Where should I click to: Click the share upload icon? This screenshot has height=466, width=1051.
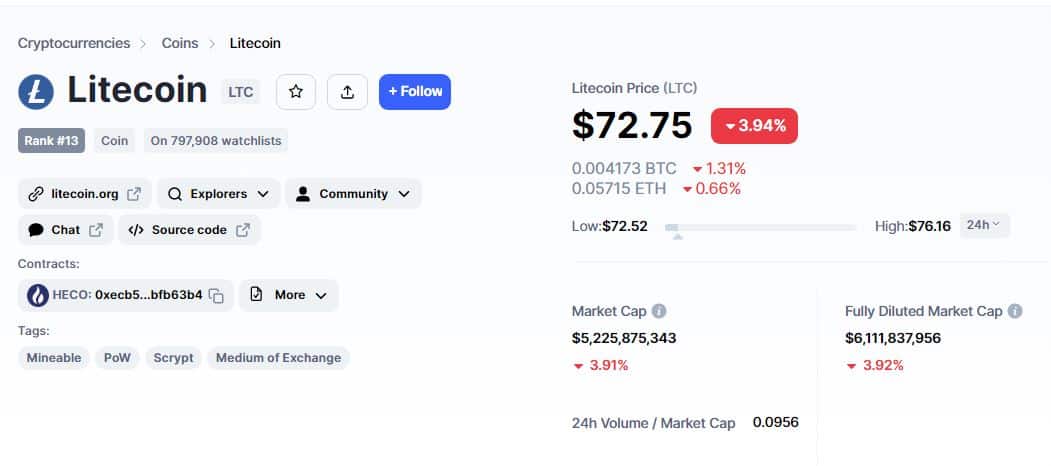click(347, 92)
